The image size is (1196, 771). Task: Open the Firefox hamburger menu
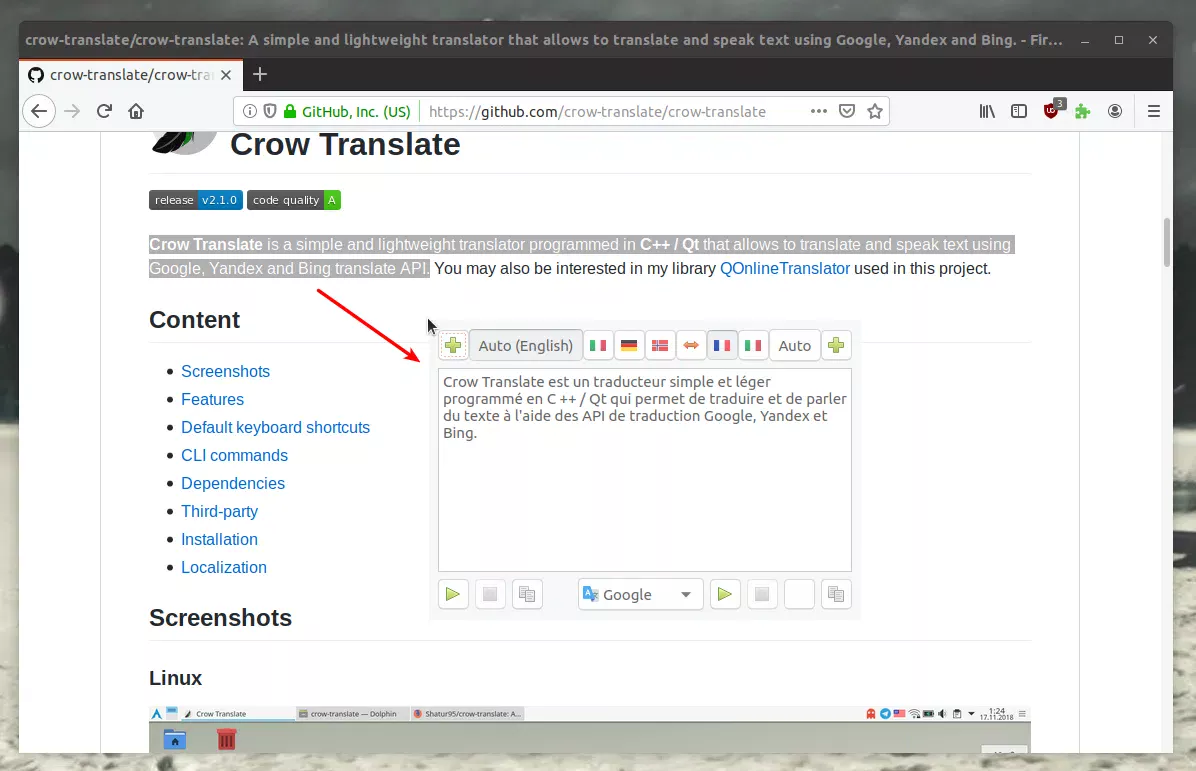point(1154,111)
